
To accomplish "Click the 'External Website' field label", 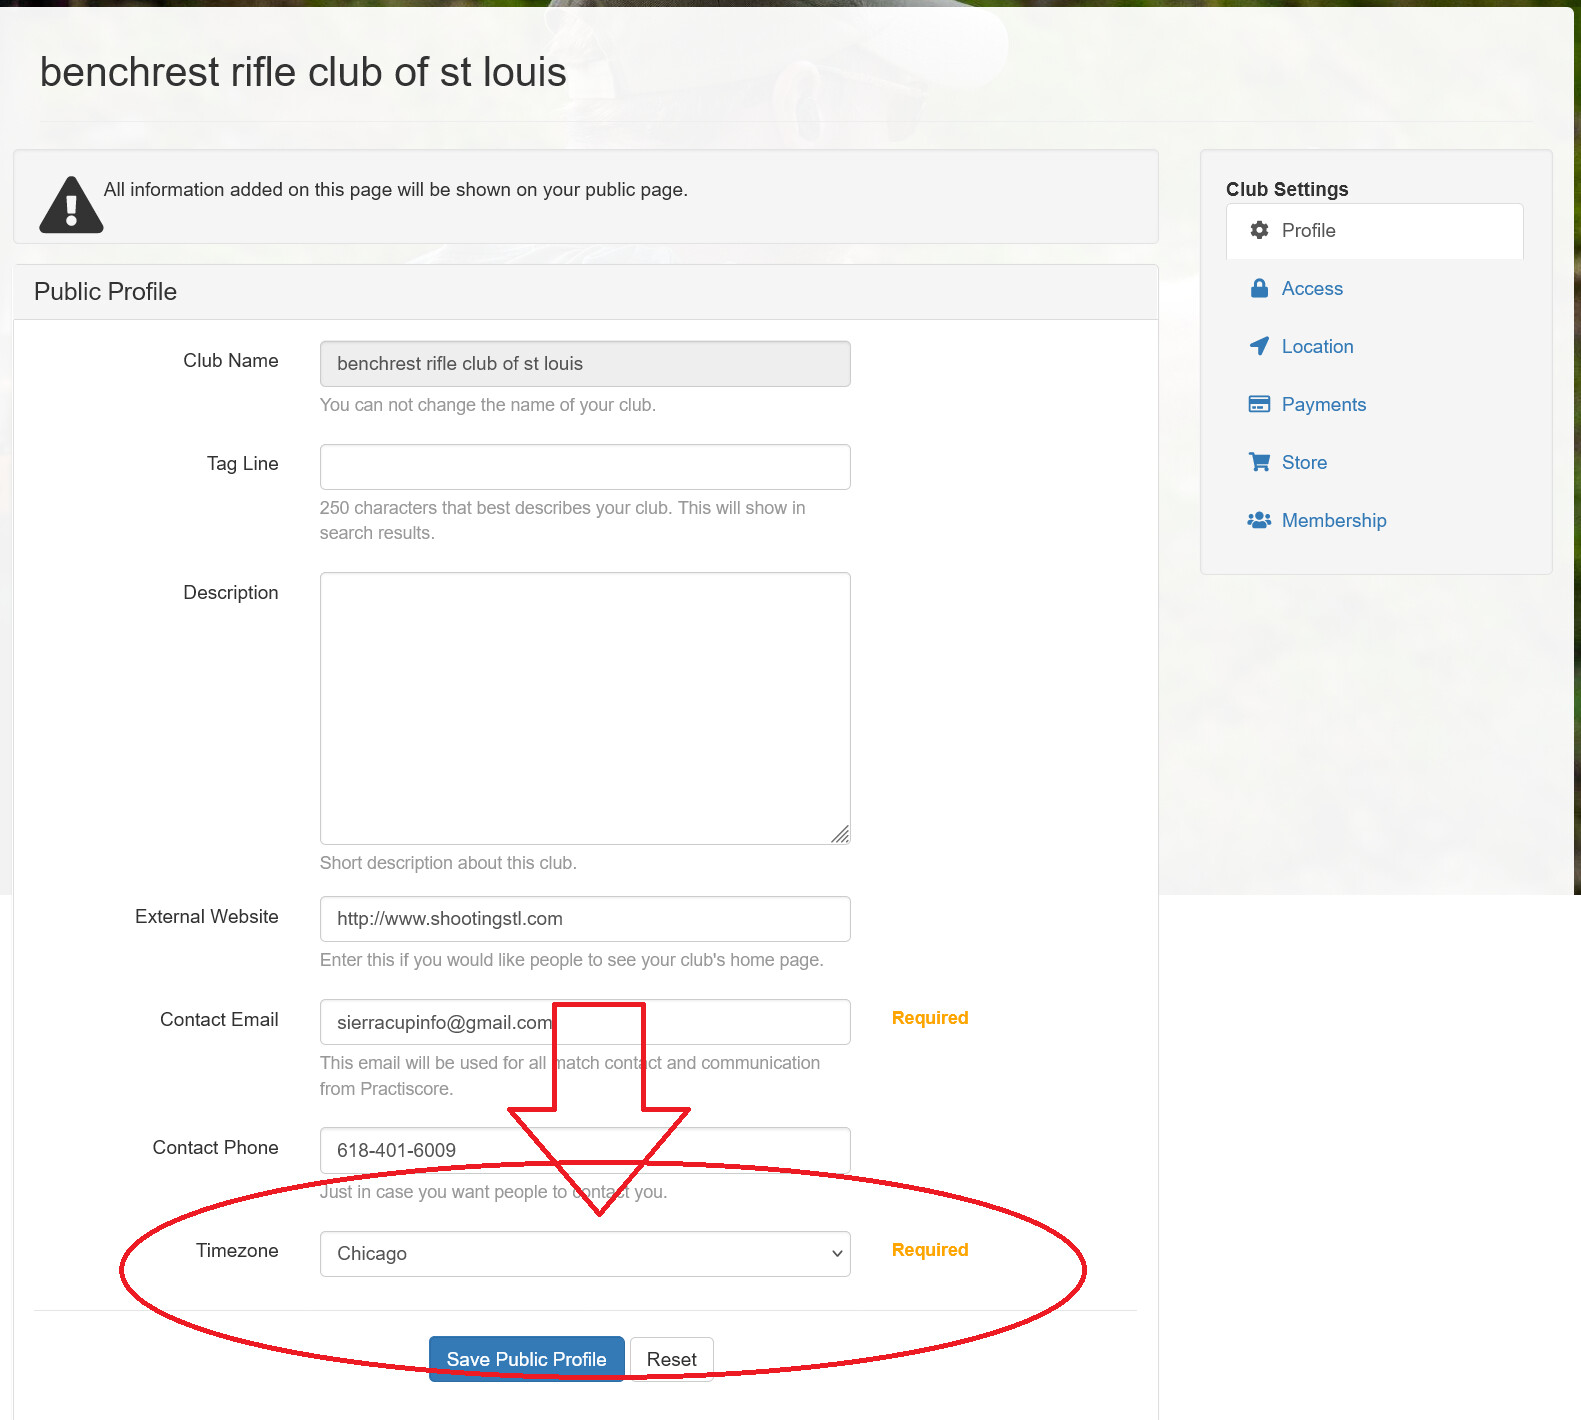I will tap(207, 917).
